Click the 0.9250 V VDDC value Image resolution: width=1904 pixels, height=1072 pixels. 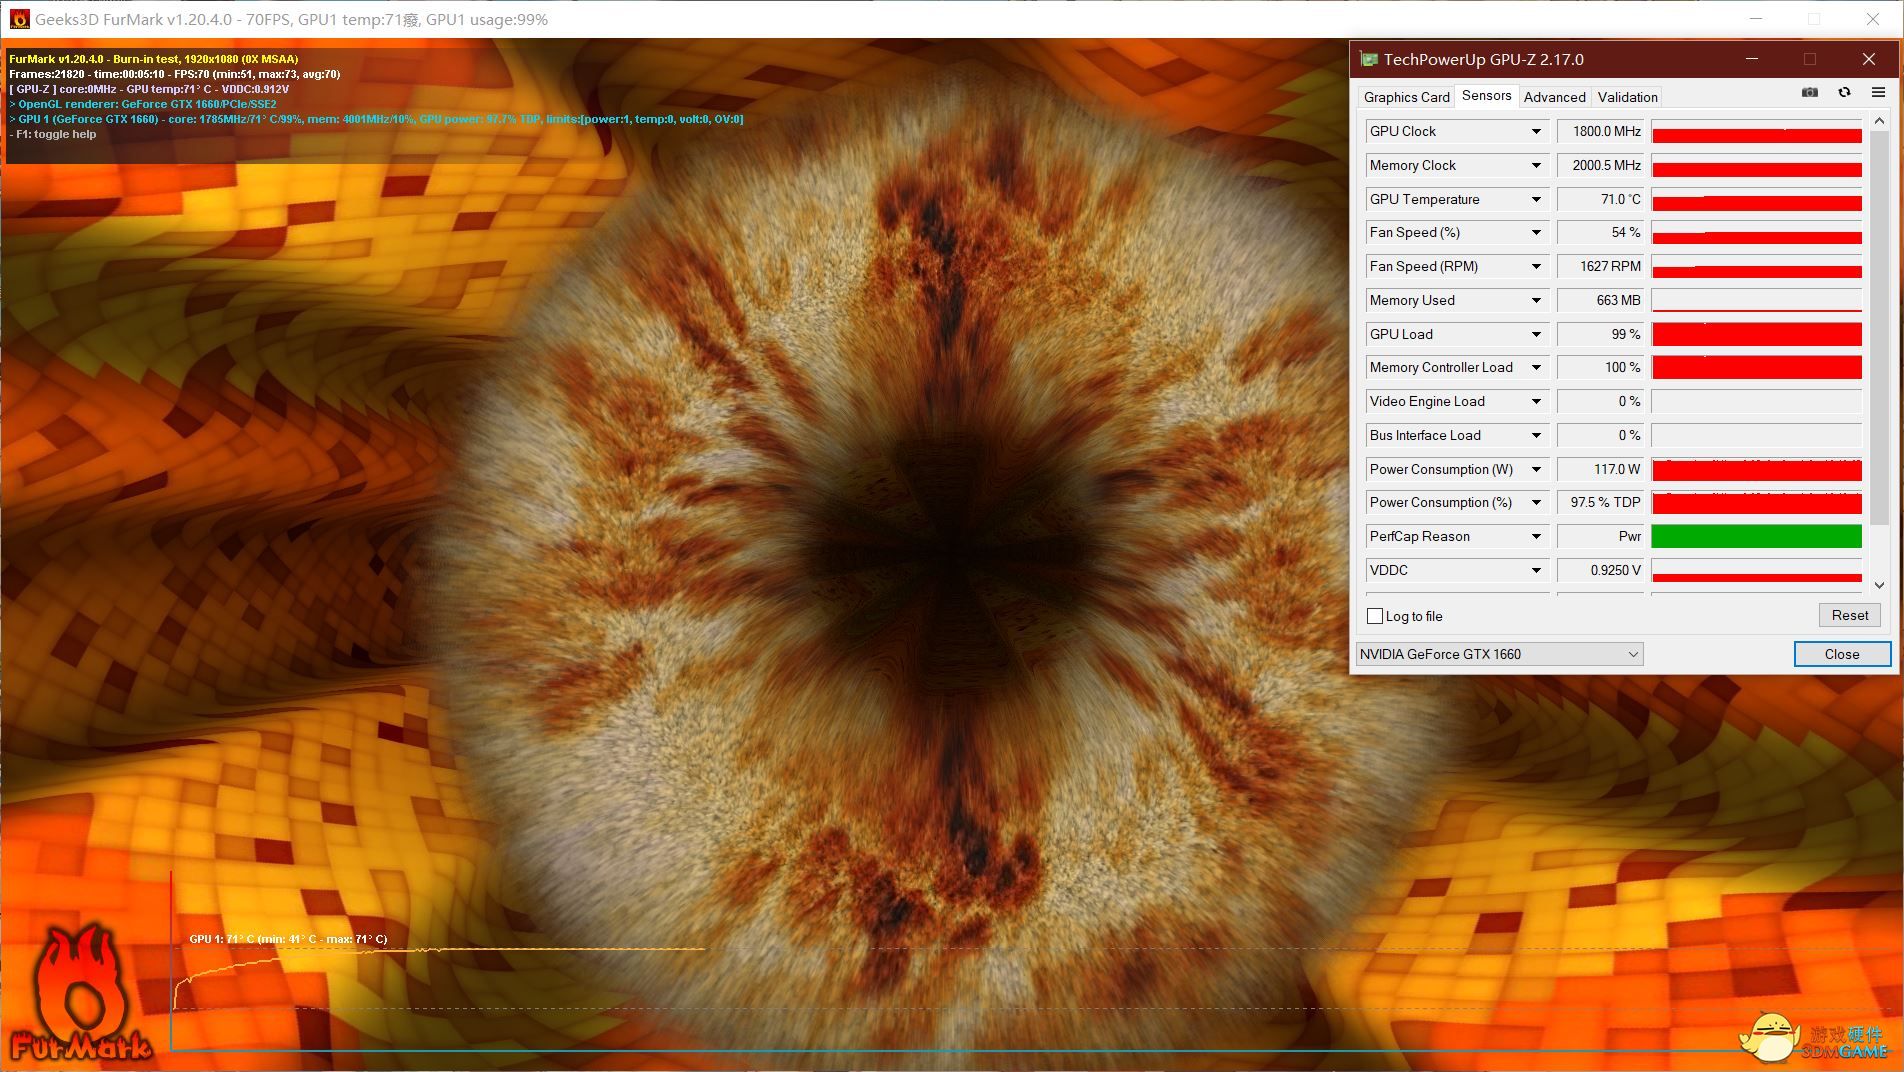tap(1600, 570)
